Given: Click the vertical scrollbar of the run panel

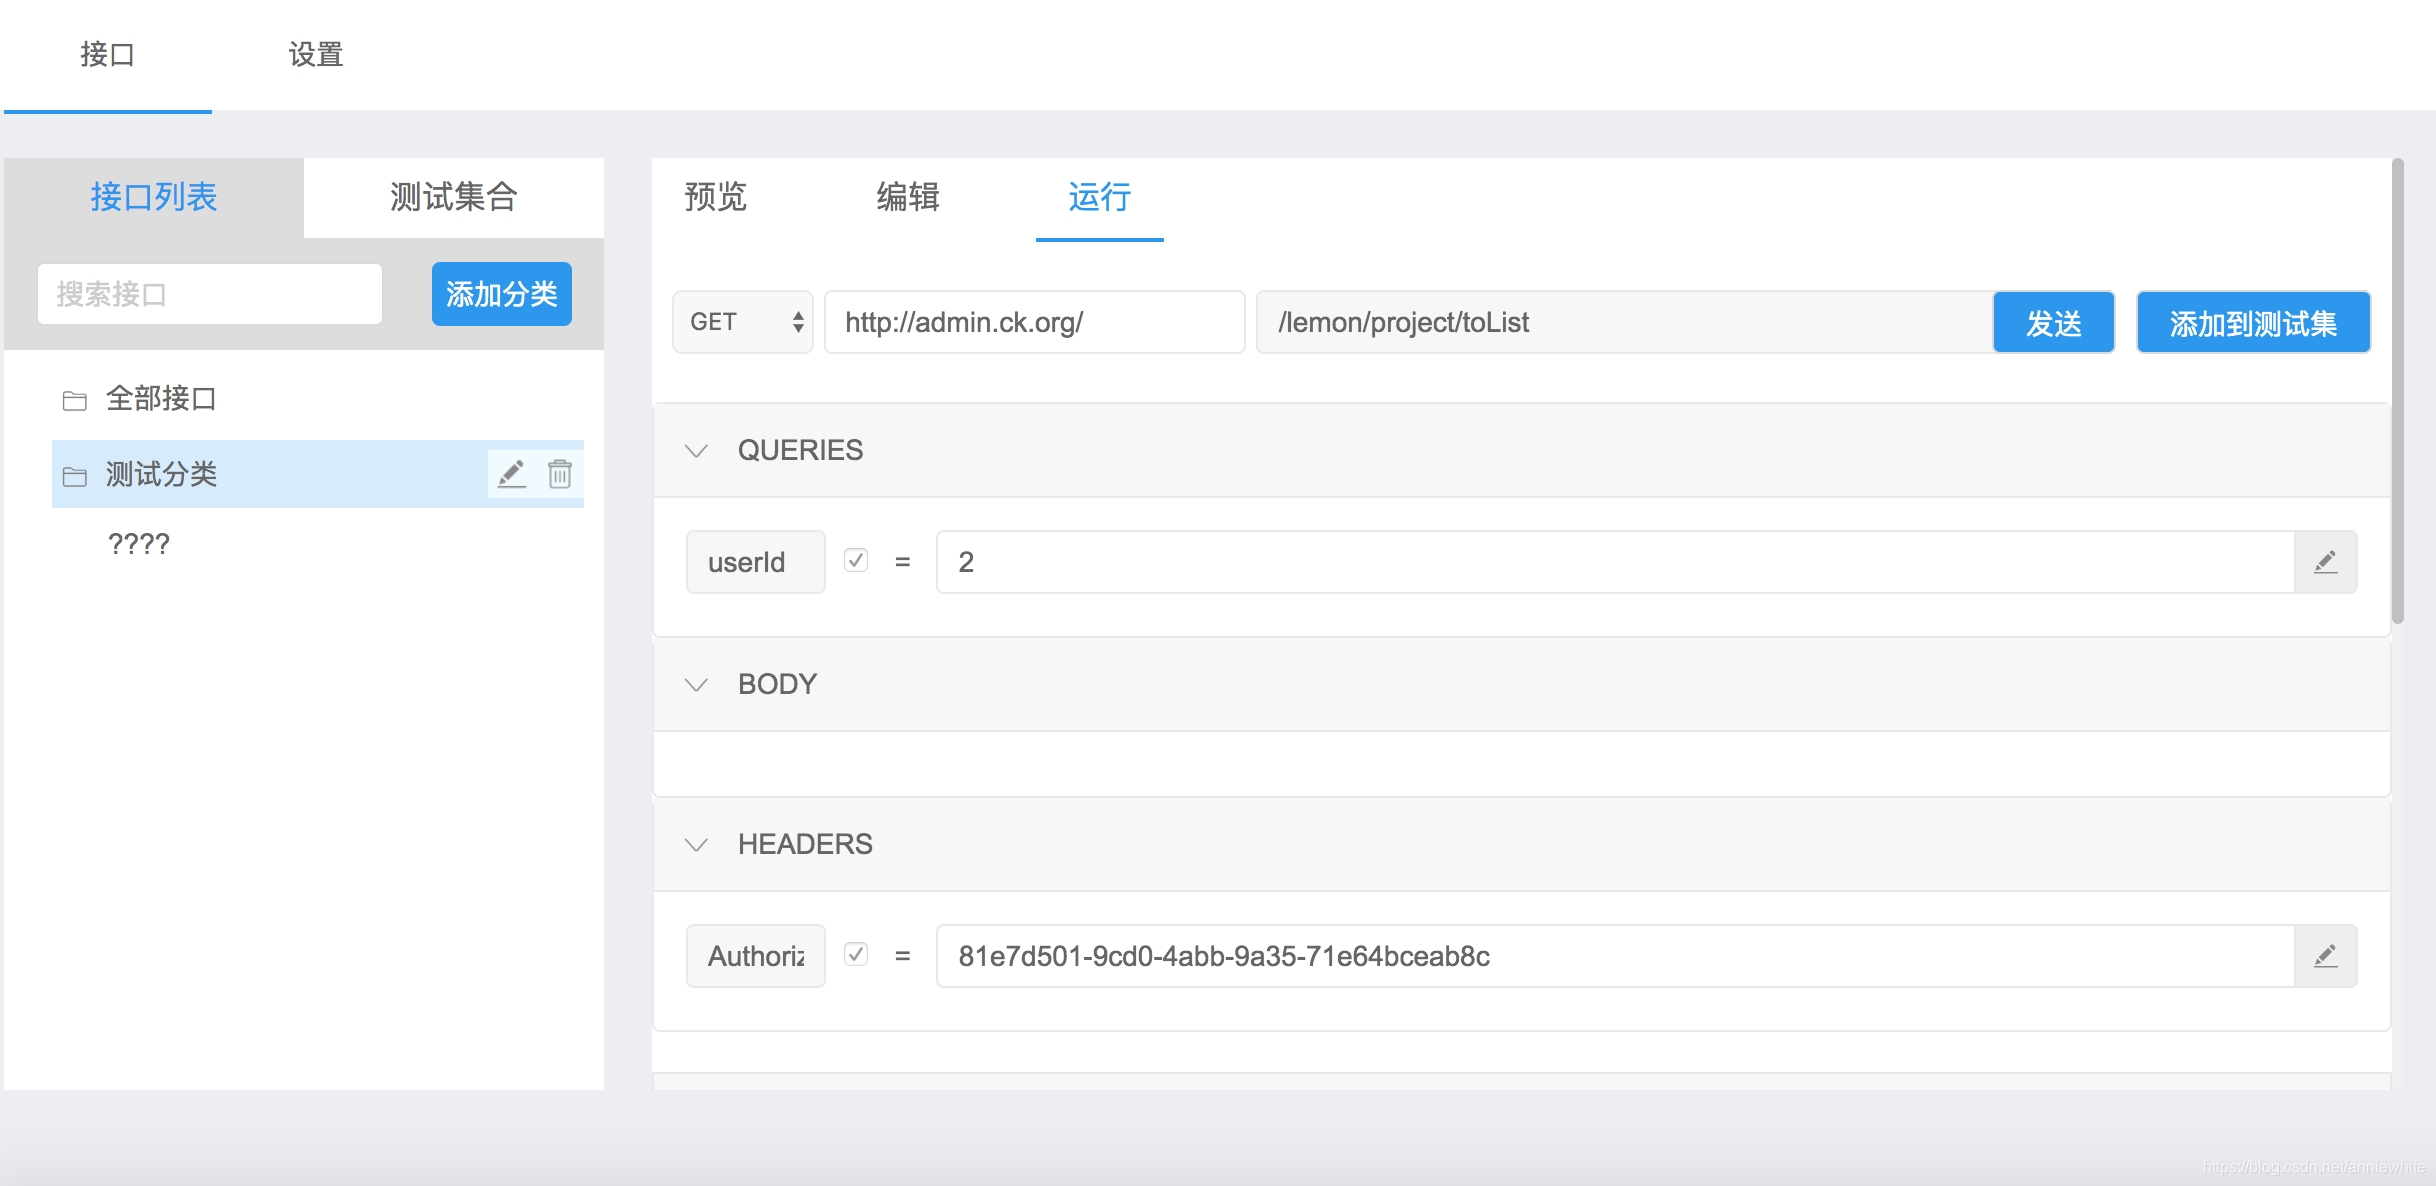Looking at the screenshot, I should 2397,390.
